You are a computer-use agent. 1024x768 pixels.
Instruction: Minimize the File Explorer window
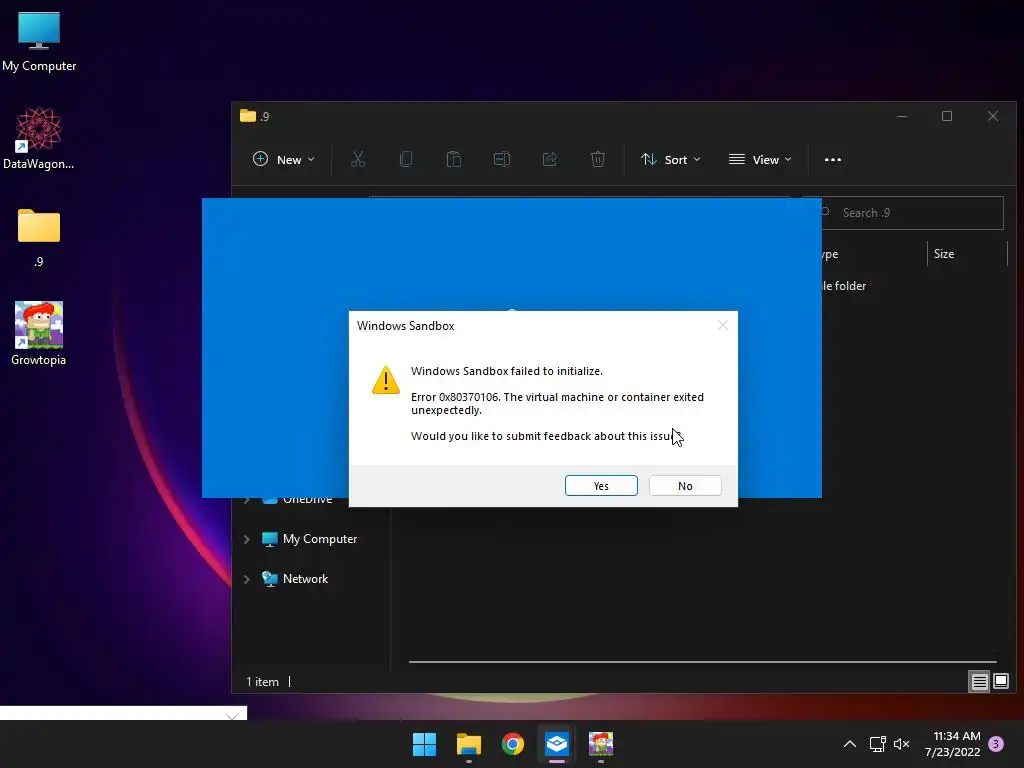[x=902, y=116]
